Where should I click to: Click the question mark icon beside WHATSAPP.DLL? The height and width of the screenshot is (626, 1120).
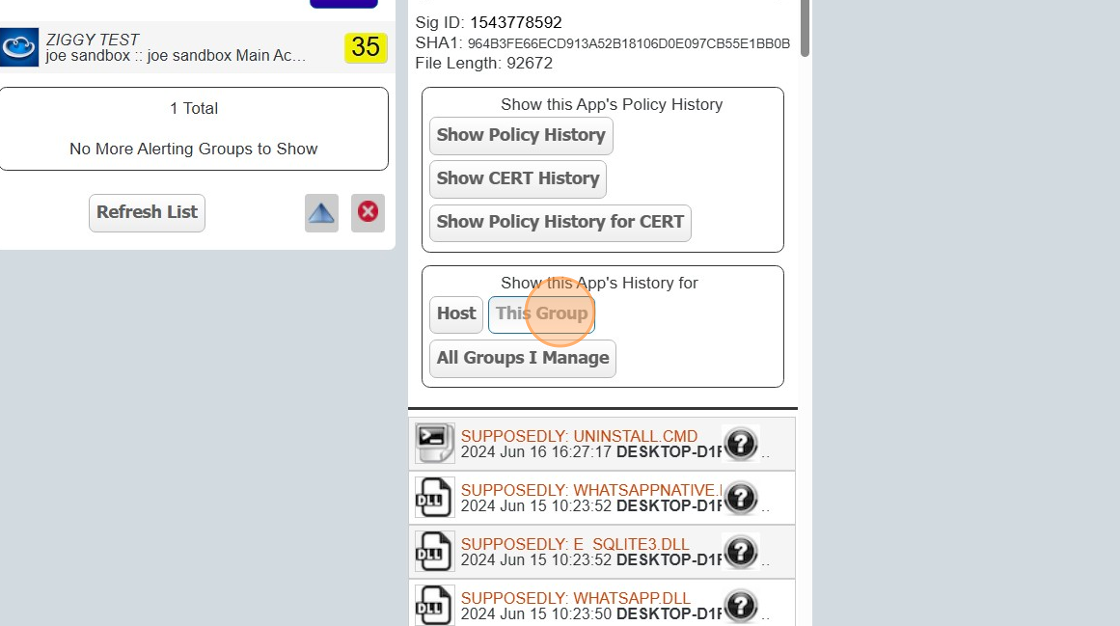click(741, 605)
